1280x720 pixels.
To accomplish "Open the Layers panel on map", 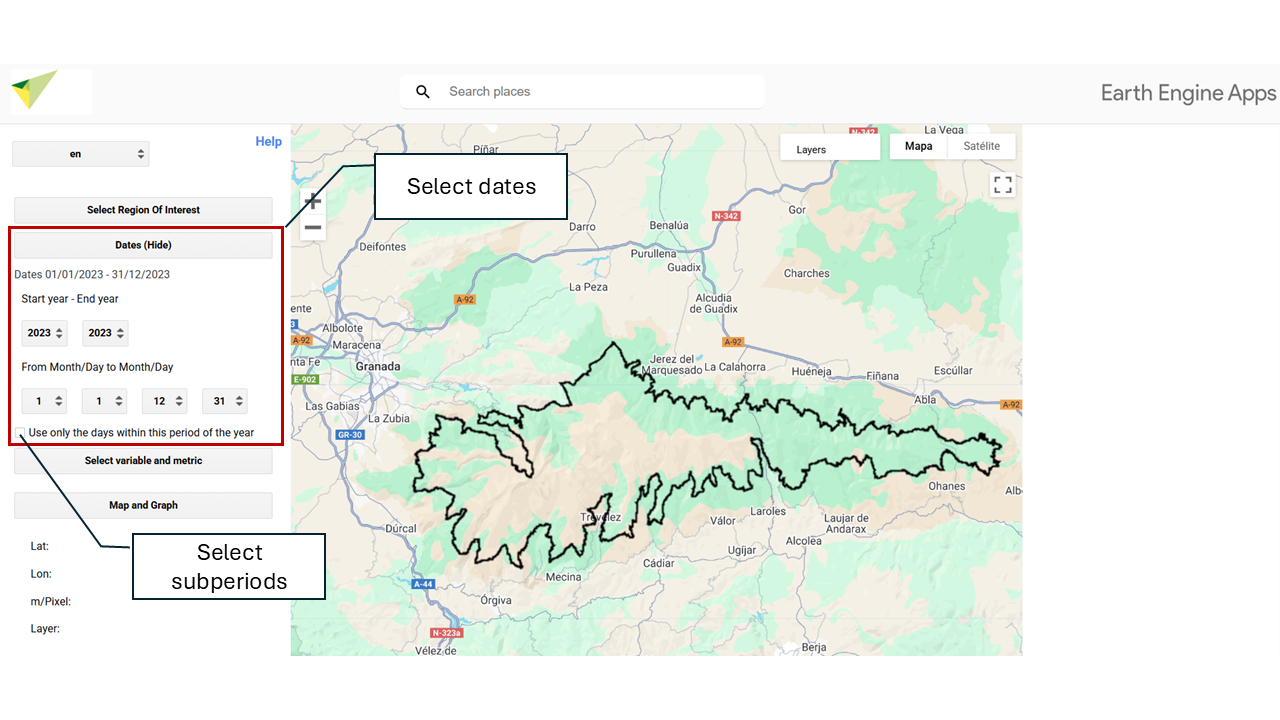I will pos(829,149).
